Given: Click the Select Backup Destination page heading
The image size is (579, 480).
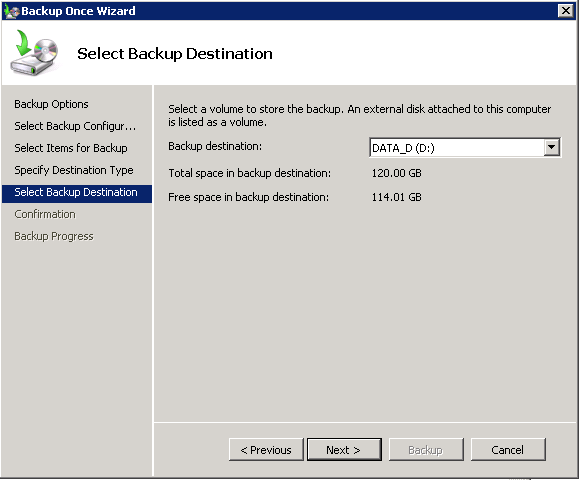Looking at the screenshot, I should point(175,54).
